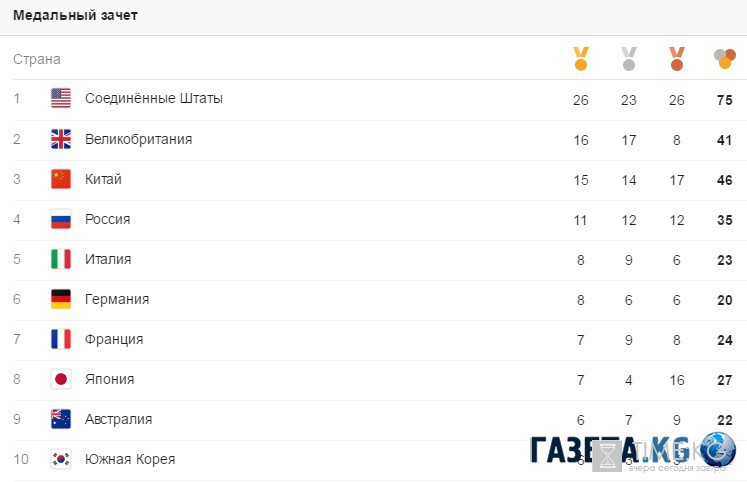
Task: Click the Russia flag icon
Action: pos(61,219)
